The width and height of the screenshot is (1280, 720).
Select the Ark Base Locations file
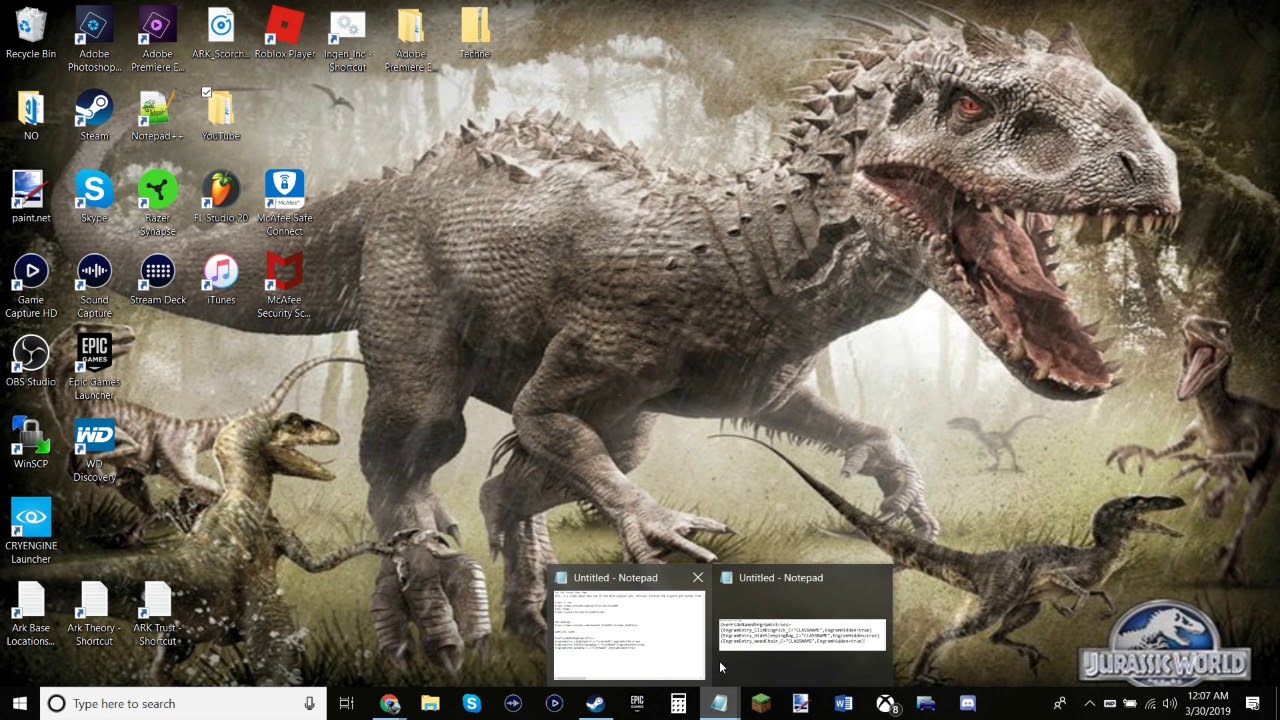tap(31, 614)
